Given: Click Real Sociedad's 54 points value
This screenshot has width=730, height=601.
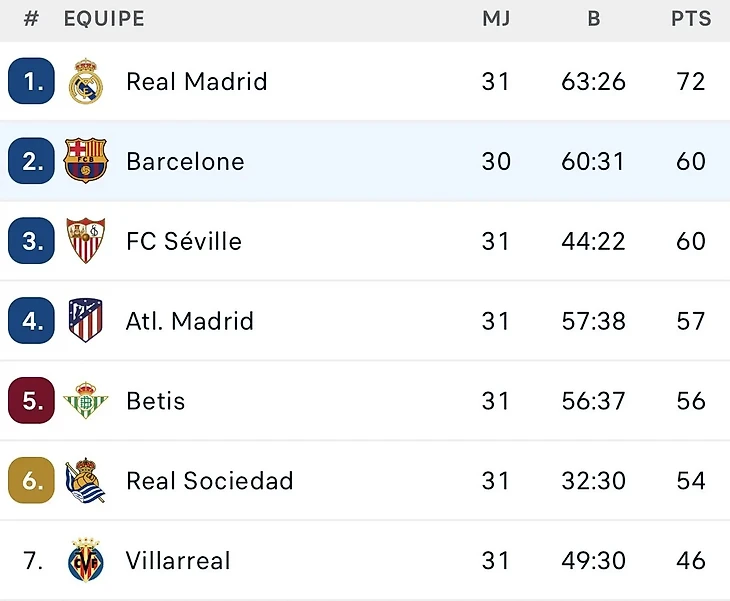Looking at the screenshot, I should point(691,481).
